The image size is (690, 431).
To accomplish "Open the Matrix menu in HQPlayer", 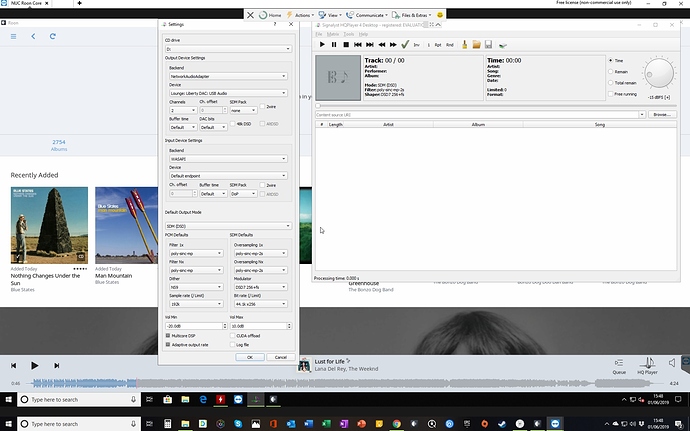I will [333, 34].
